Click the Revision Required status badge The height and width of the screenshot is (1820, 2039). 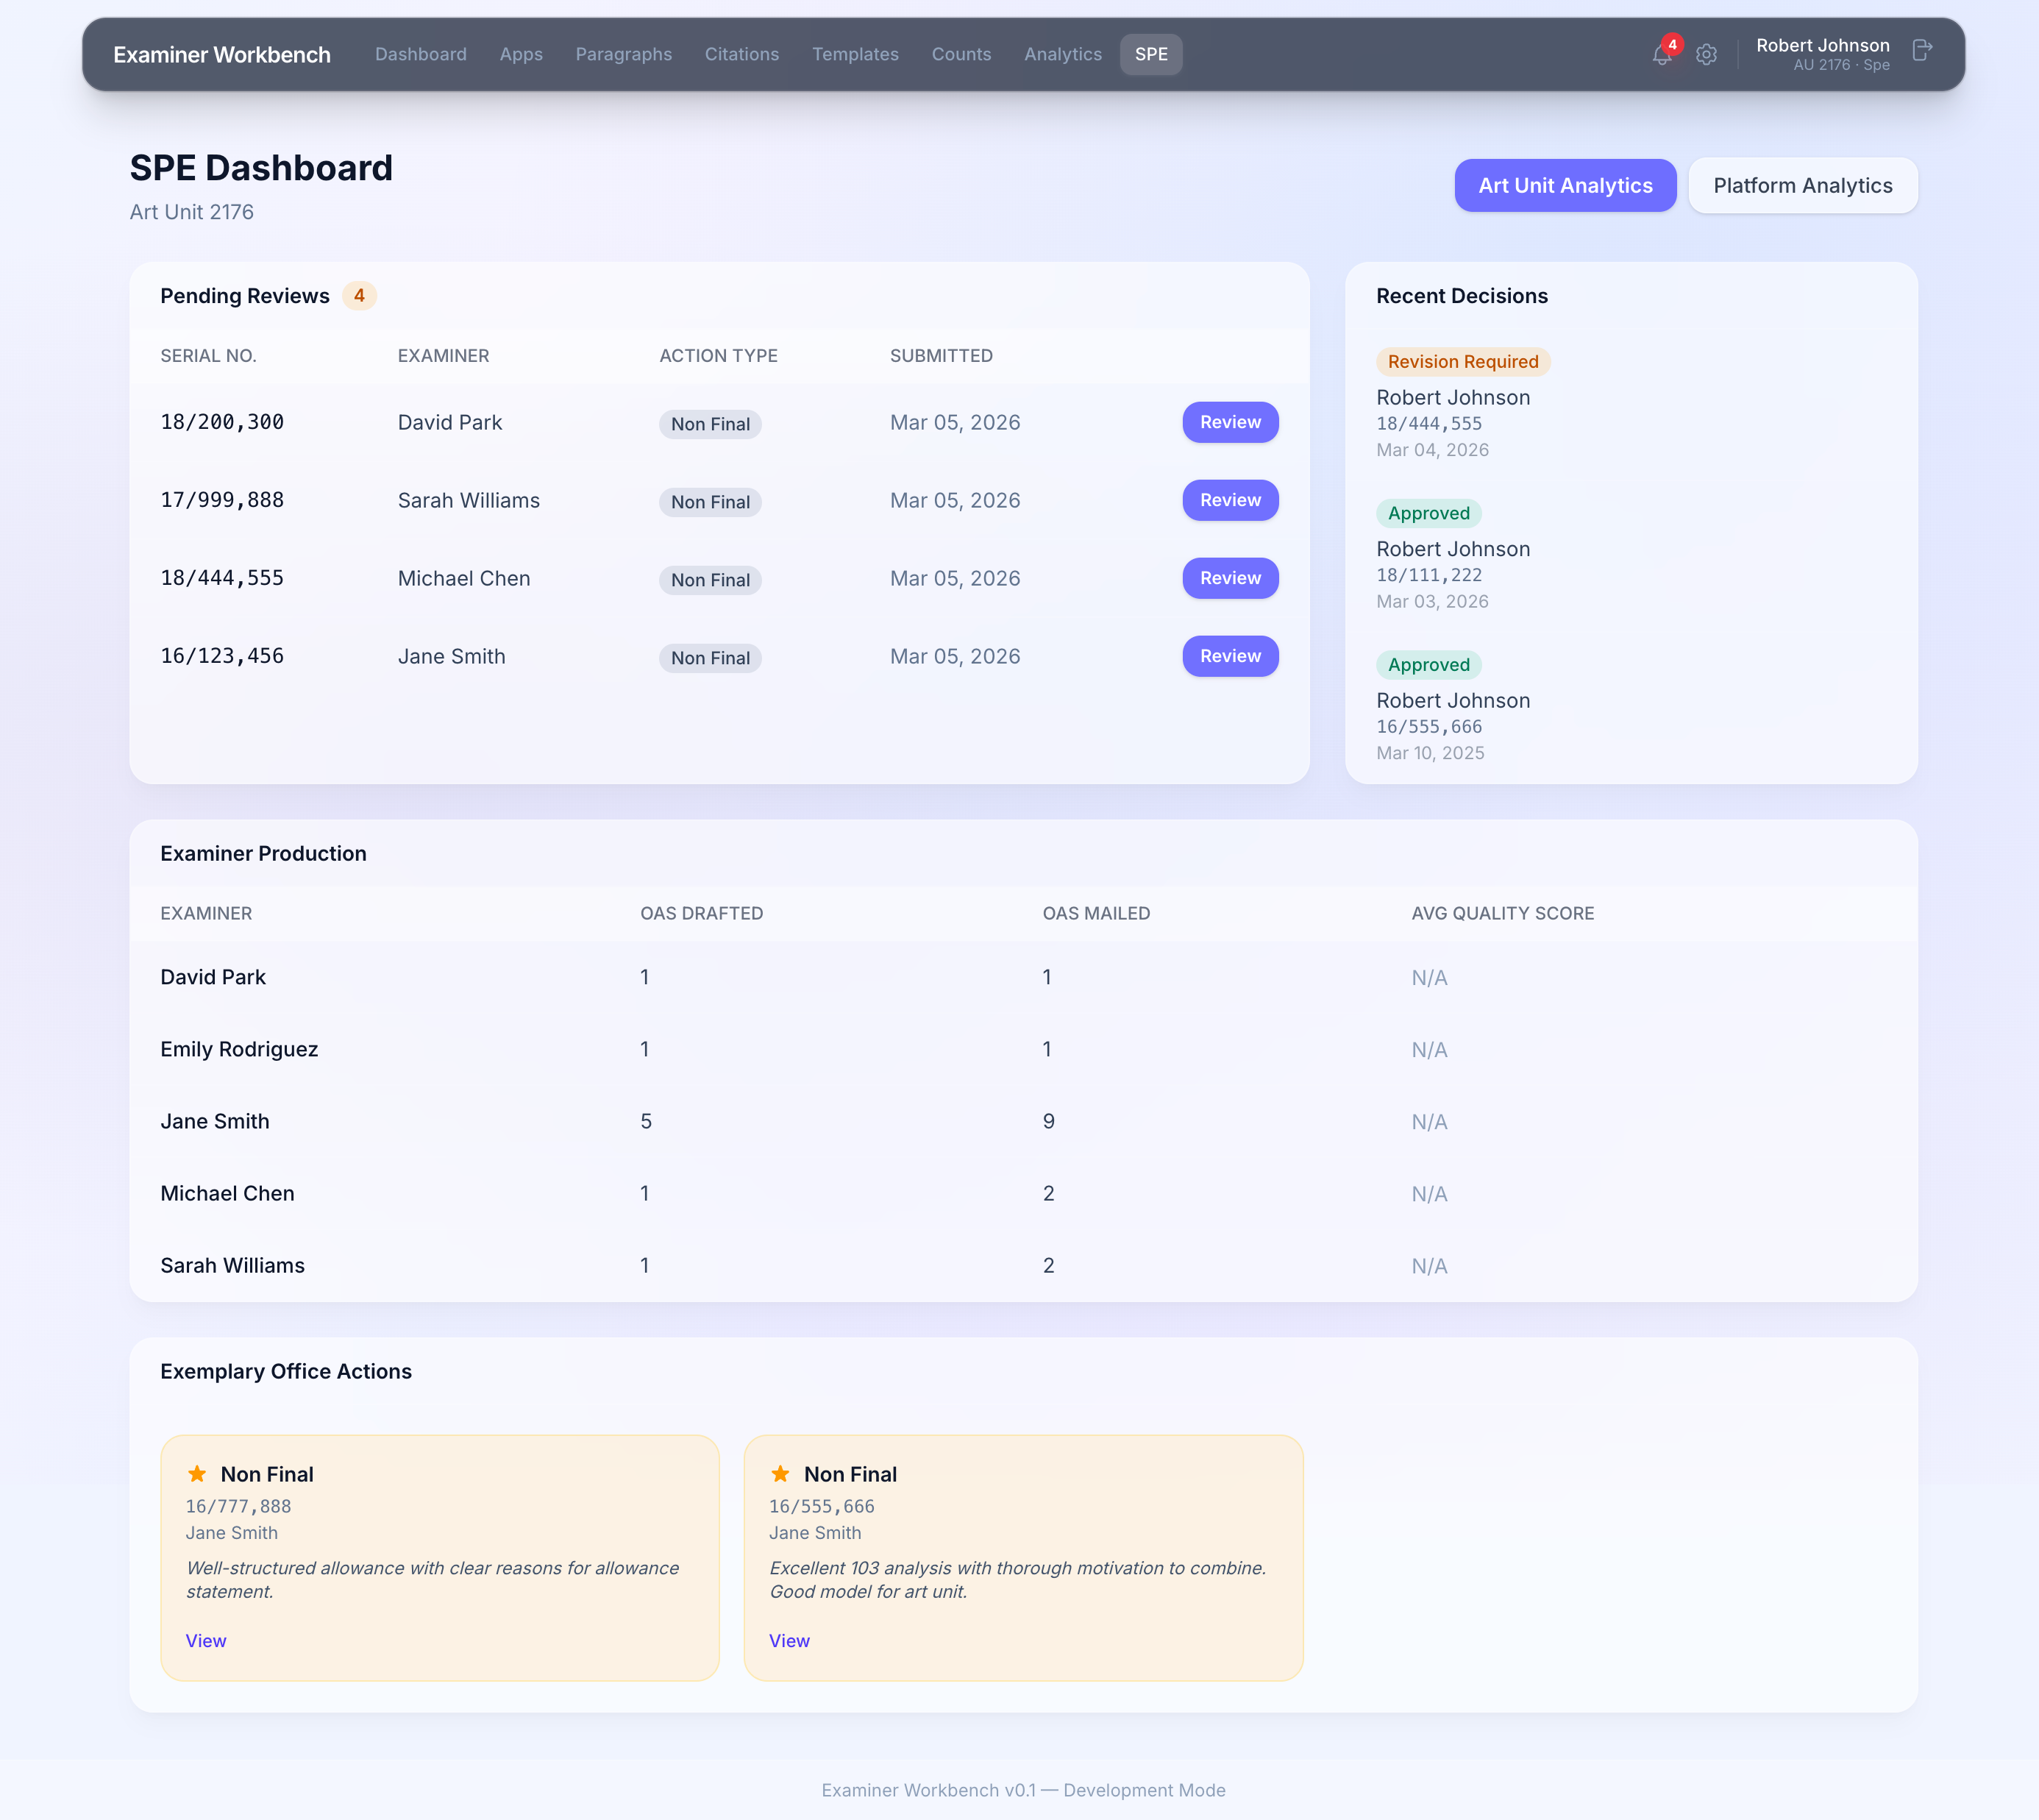point(1463,361)
